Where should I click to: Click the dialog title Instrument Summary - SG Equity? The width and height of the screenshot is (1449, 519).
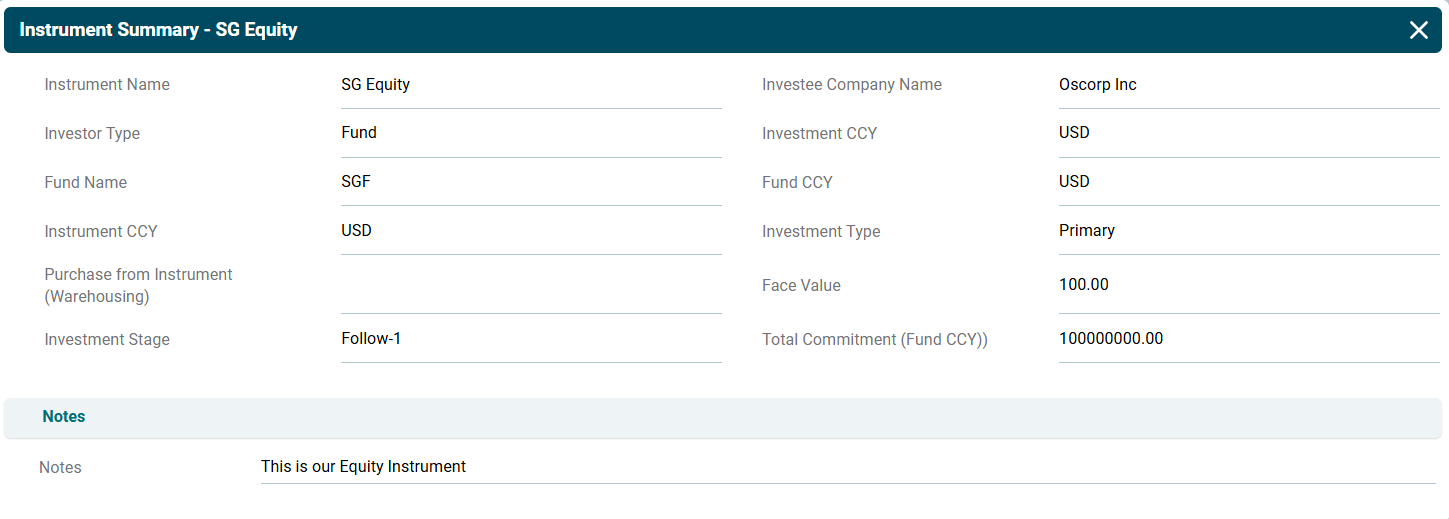pos(158,30)
